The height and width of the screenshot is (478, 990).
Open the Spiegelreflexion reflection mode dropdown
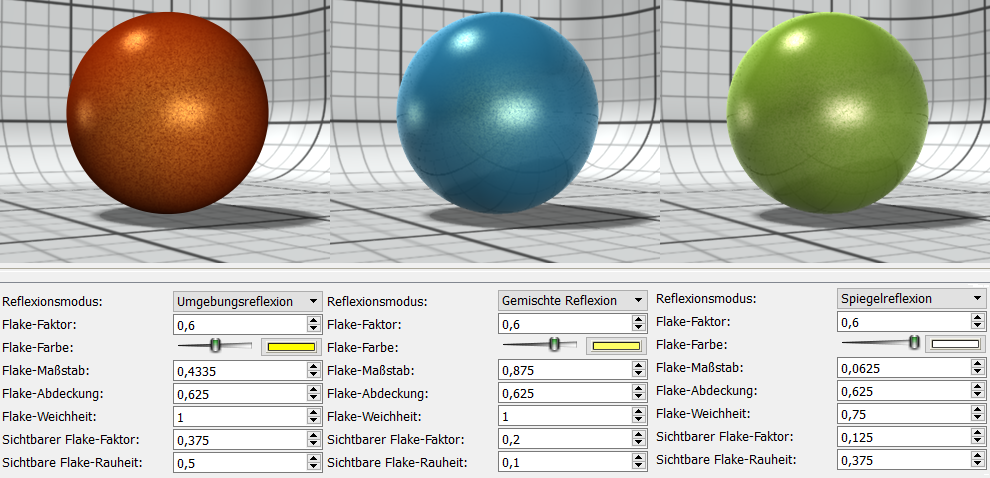pos(912,299)
